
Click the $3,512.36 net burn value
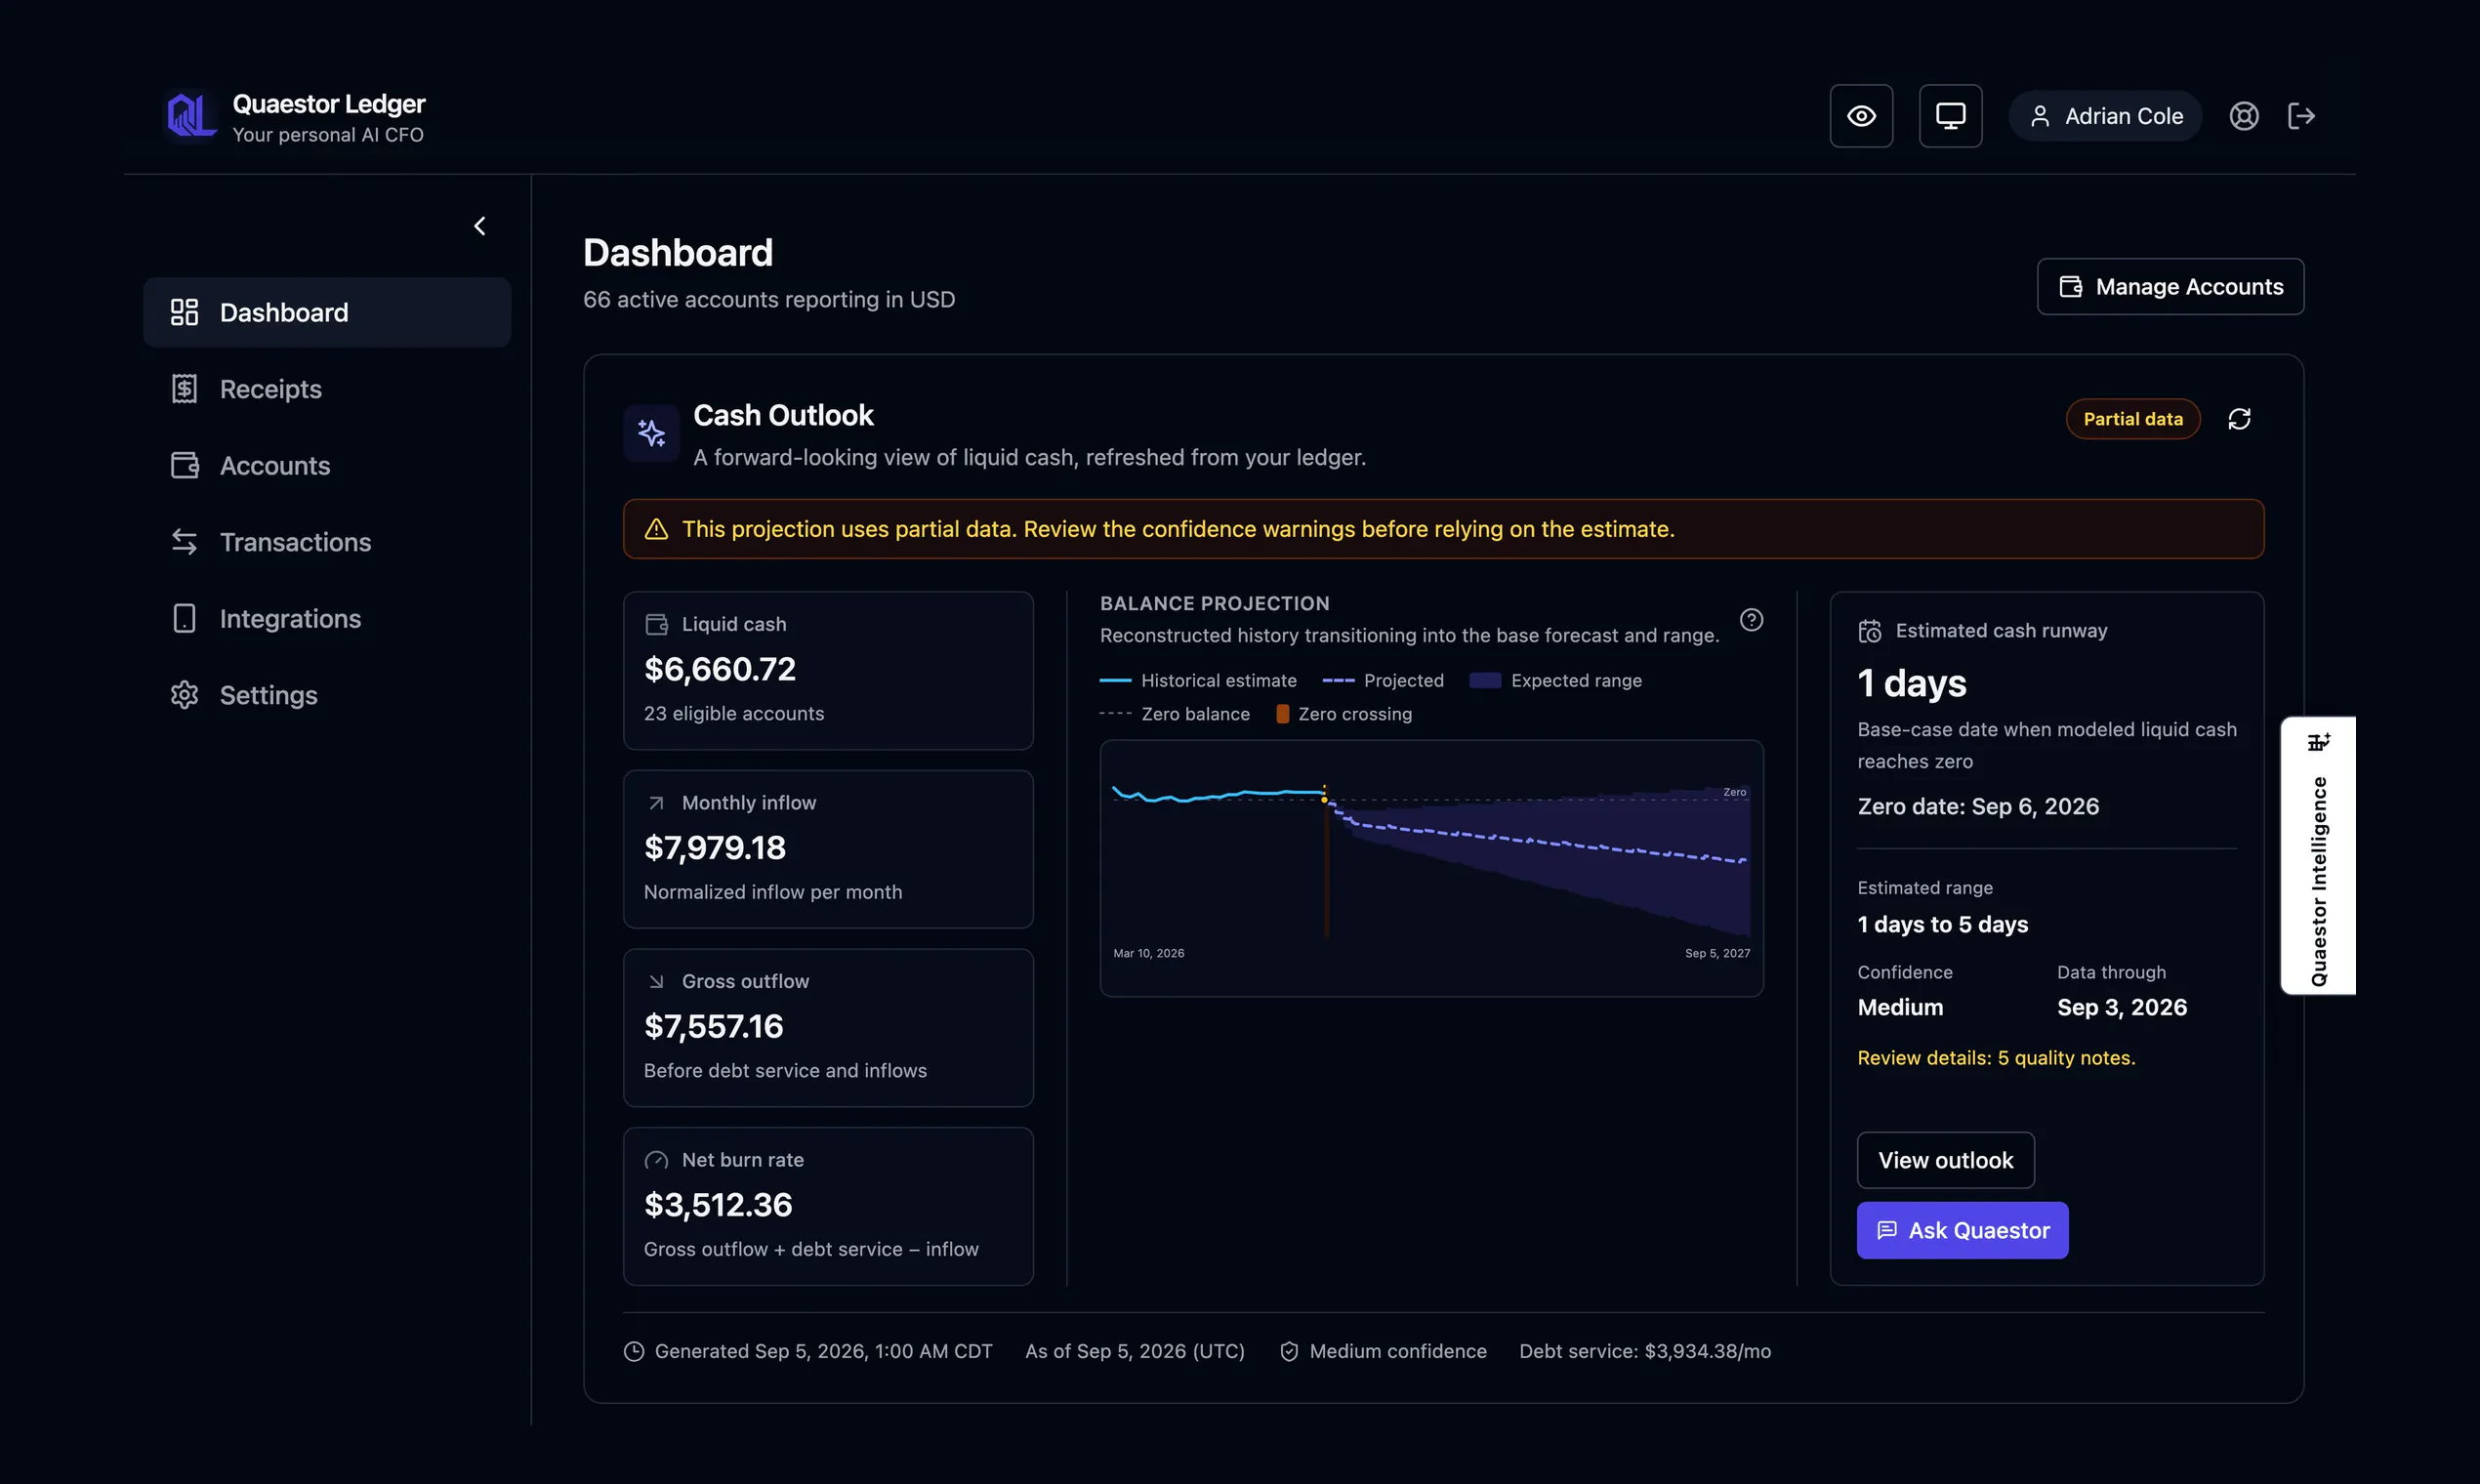[718, 1205]
